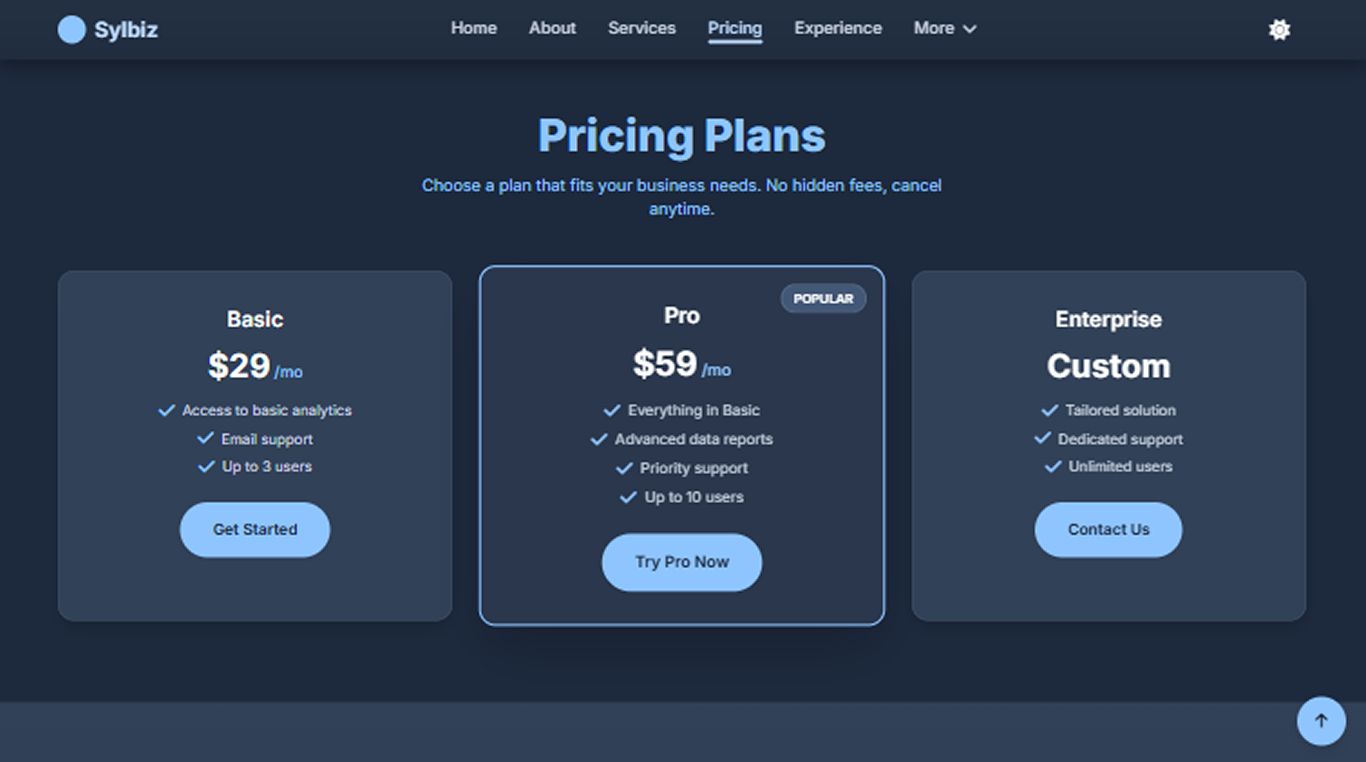Click checkmark next to Priority support
Image resolution: width=1366 pixels, height=762 pixels.
click(624, 468)
